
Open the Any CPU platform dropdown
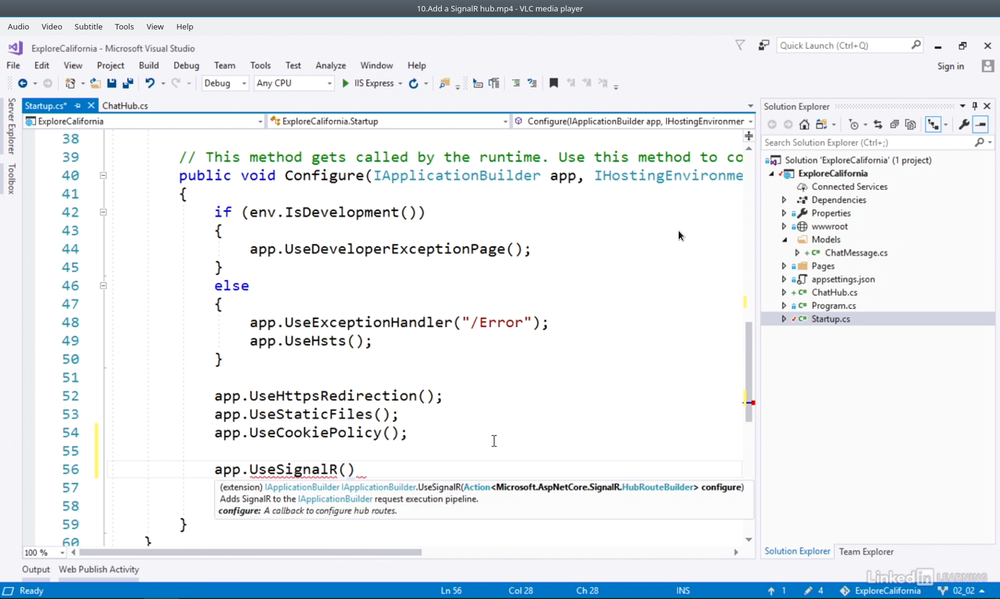[293, 84]
